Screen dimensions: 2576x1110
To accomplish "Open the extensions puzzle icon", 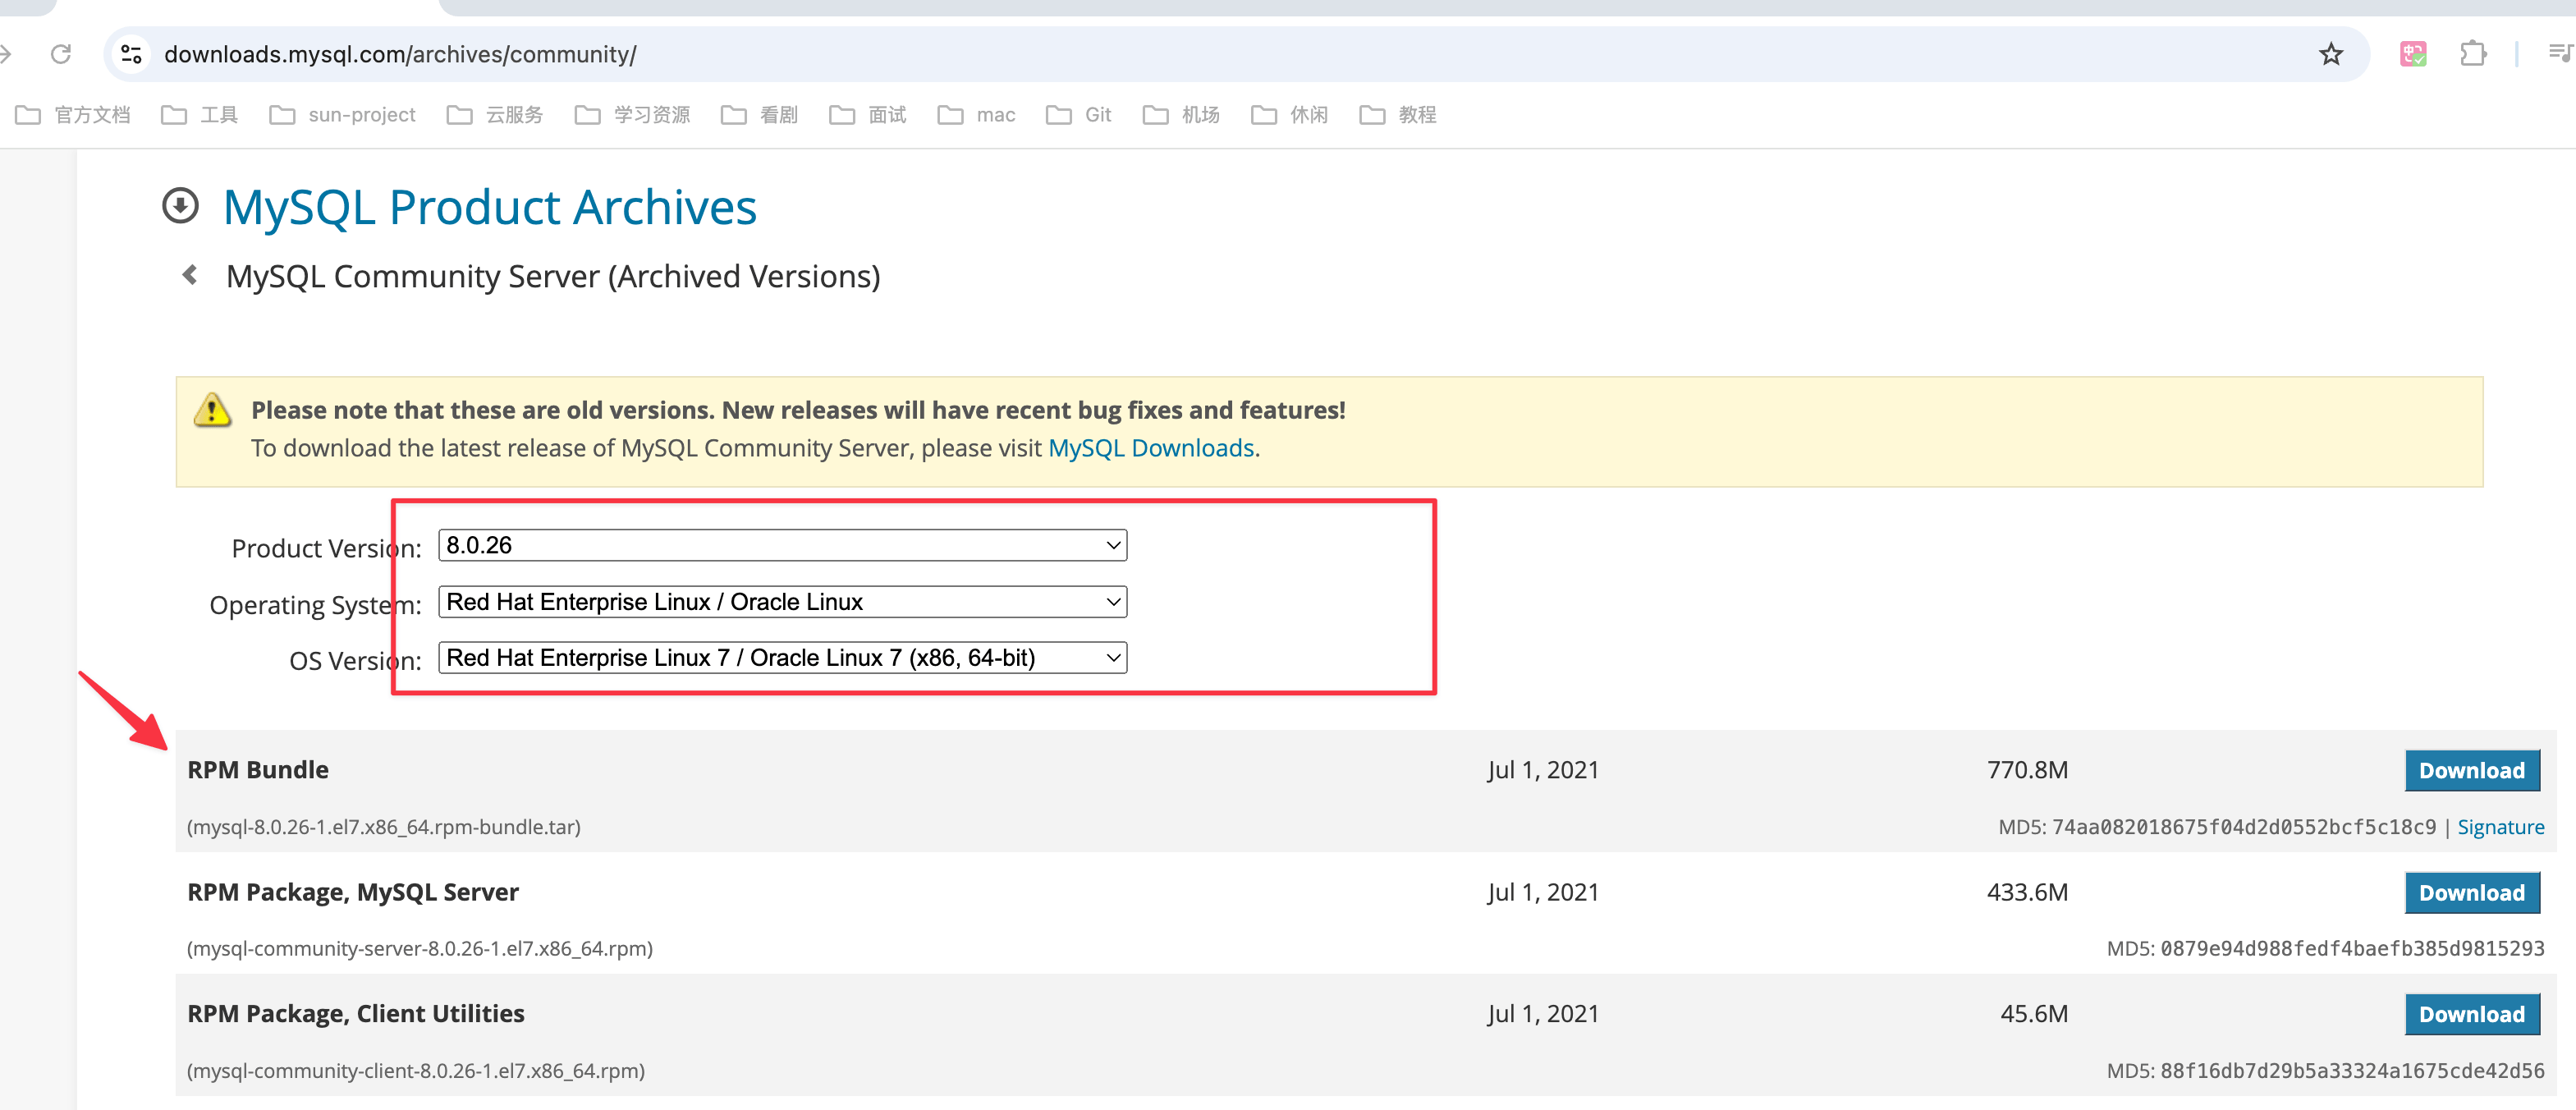I will point(2473,54).
